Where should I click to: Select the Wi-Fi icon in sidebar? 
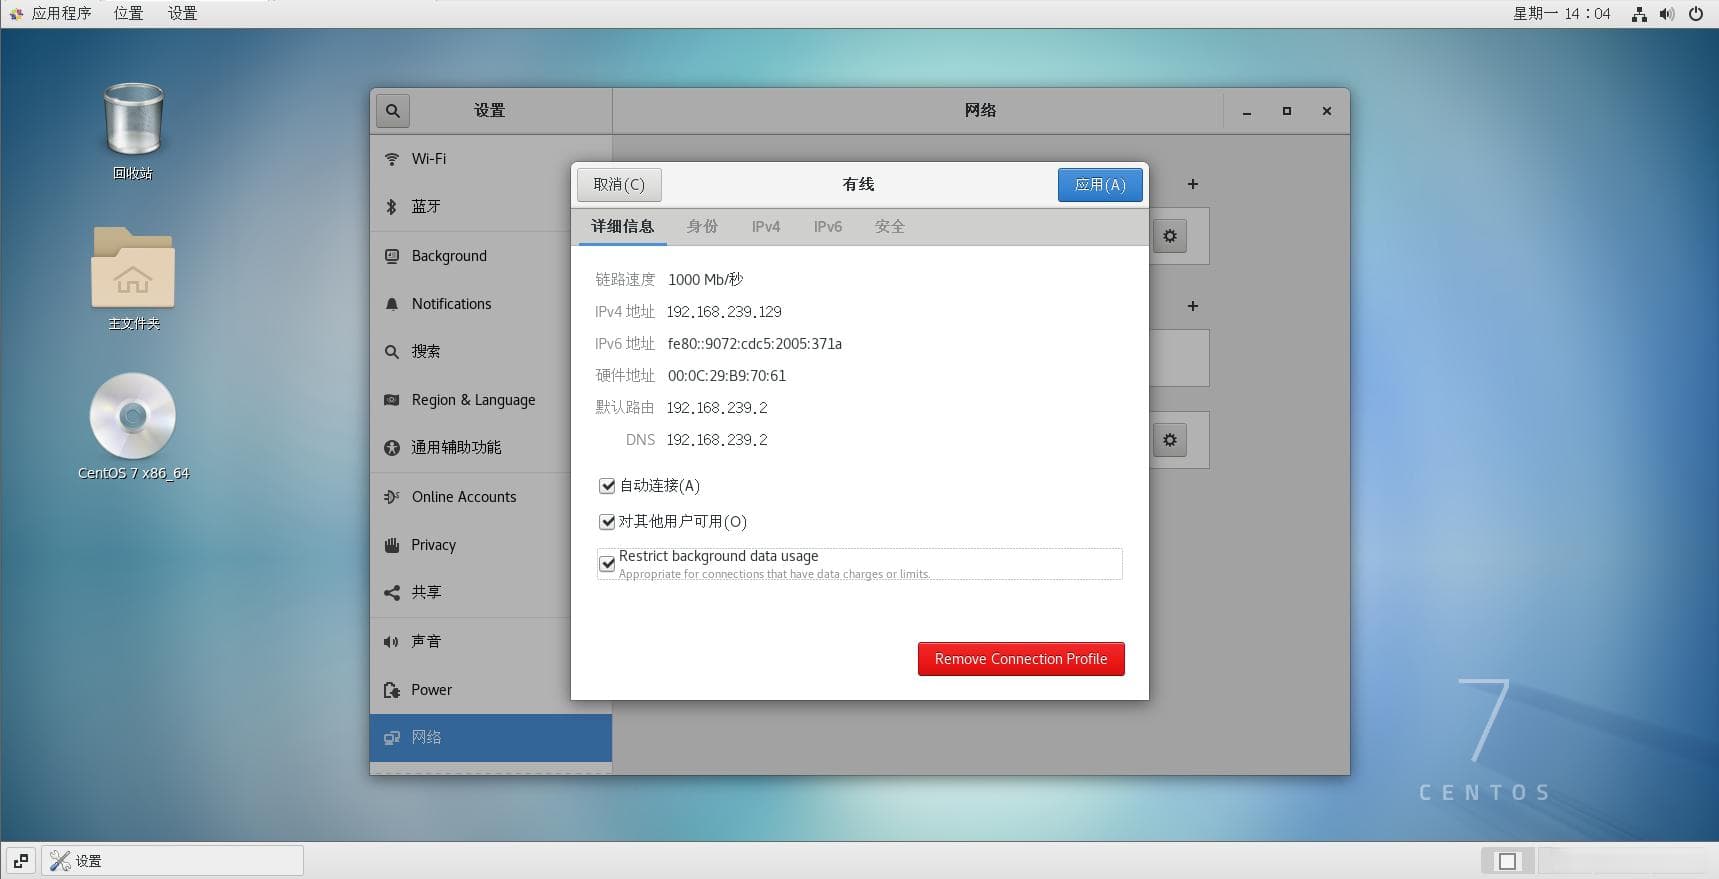pyautogui.click(x=392, y=159)
